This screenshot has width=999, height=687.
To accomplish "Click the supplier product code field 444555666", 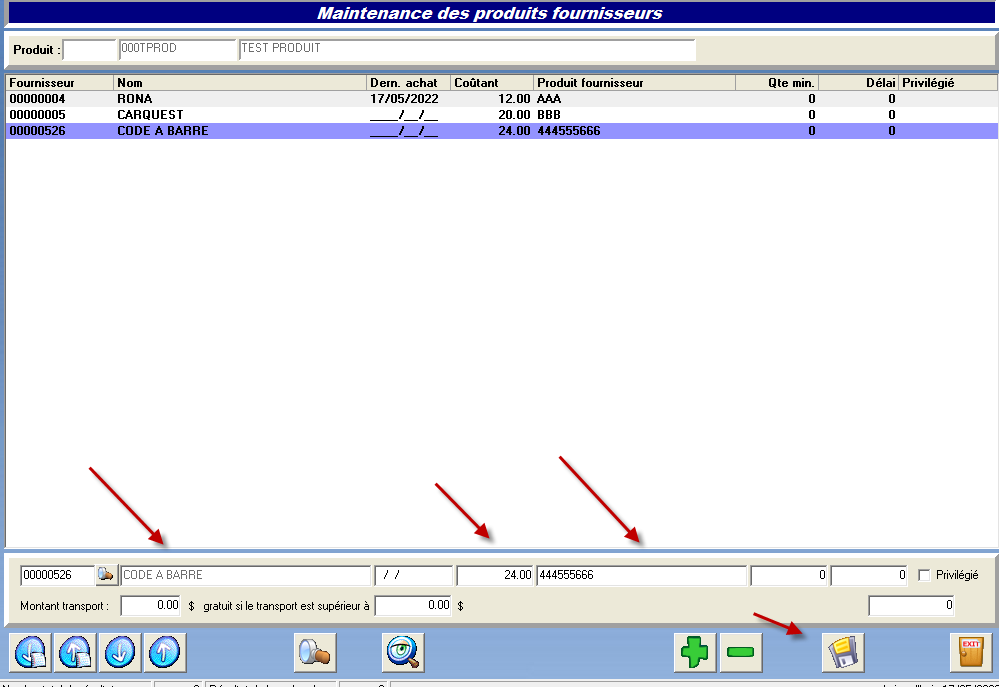I will coord(640,575).
